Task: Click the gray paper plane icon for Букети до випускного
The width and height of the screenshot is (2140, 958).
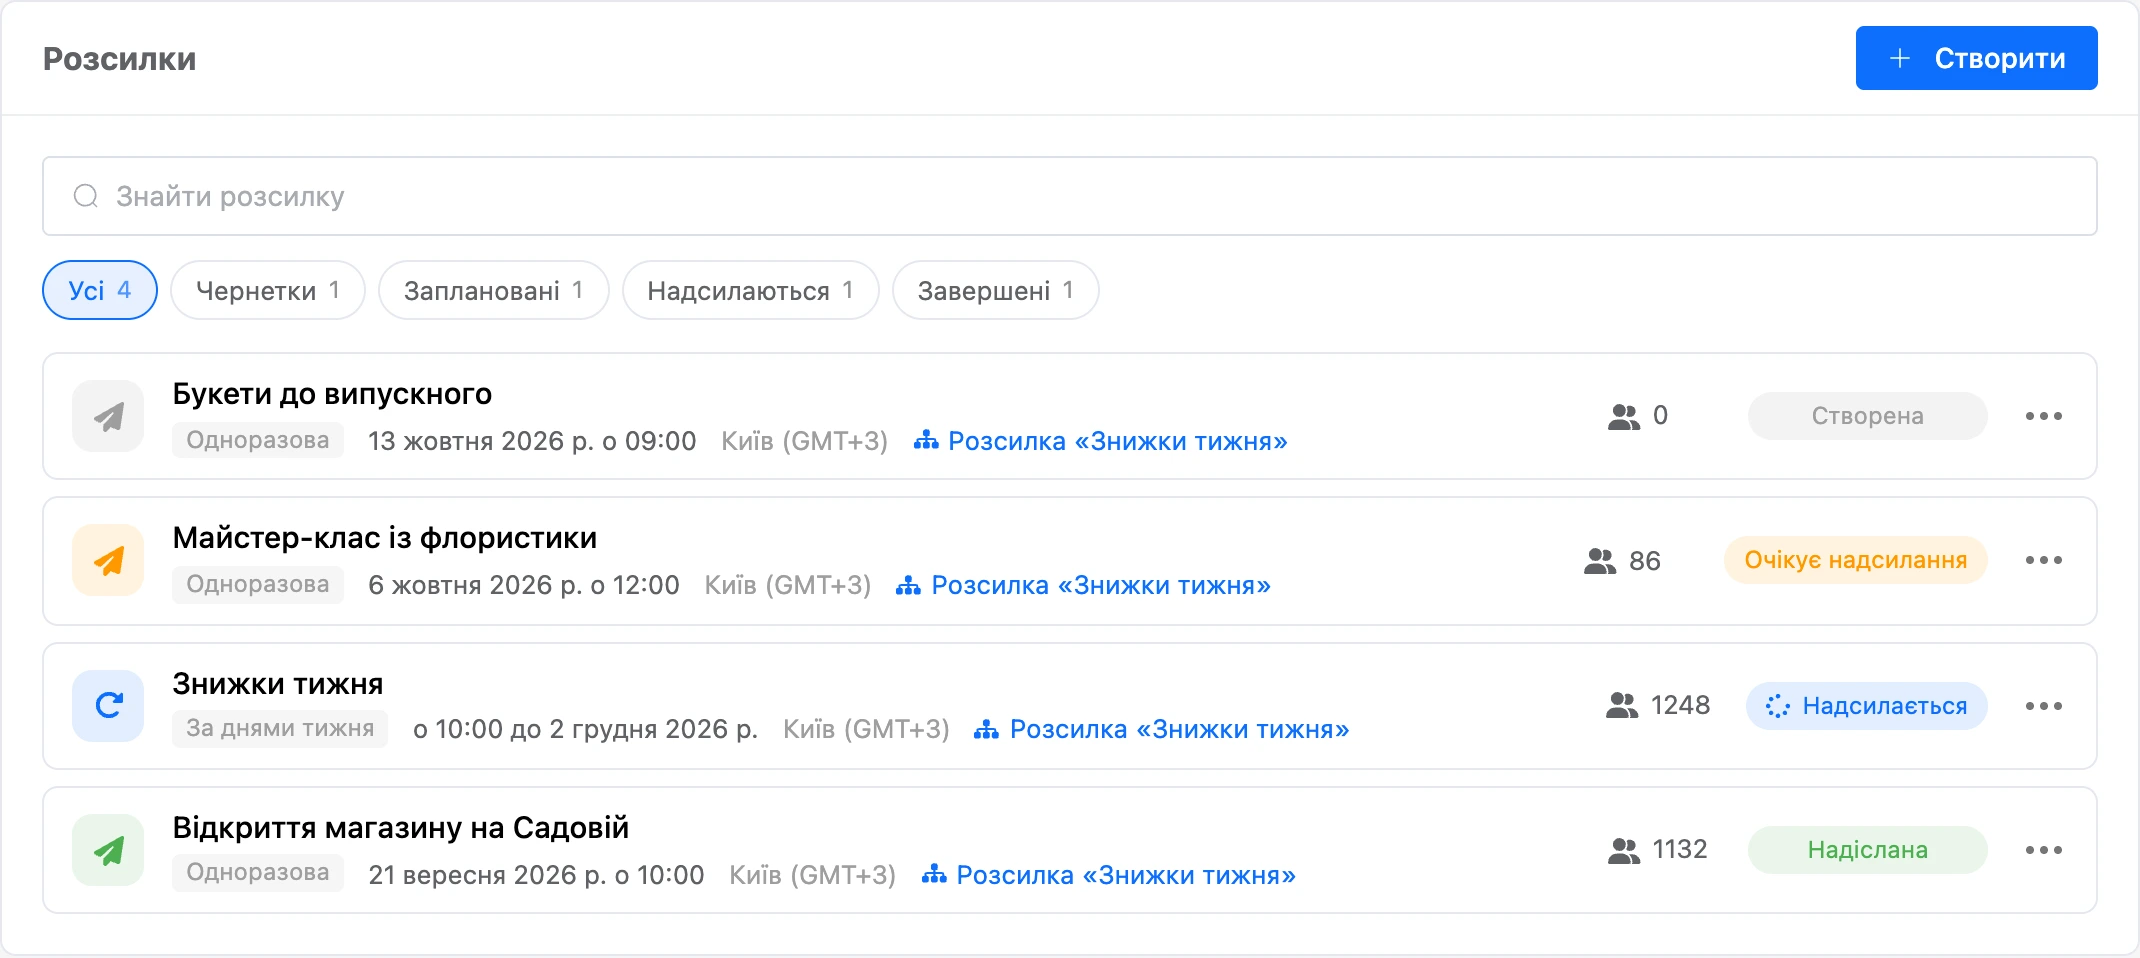Action: 108,416
